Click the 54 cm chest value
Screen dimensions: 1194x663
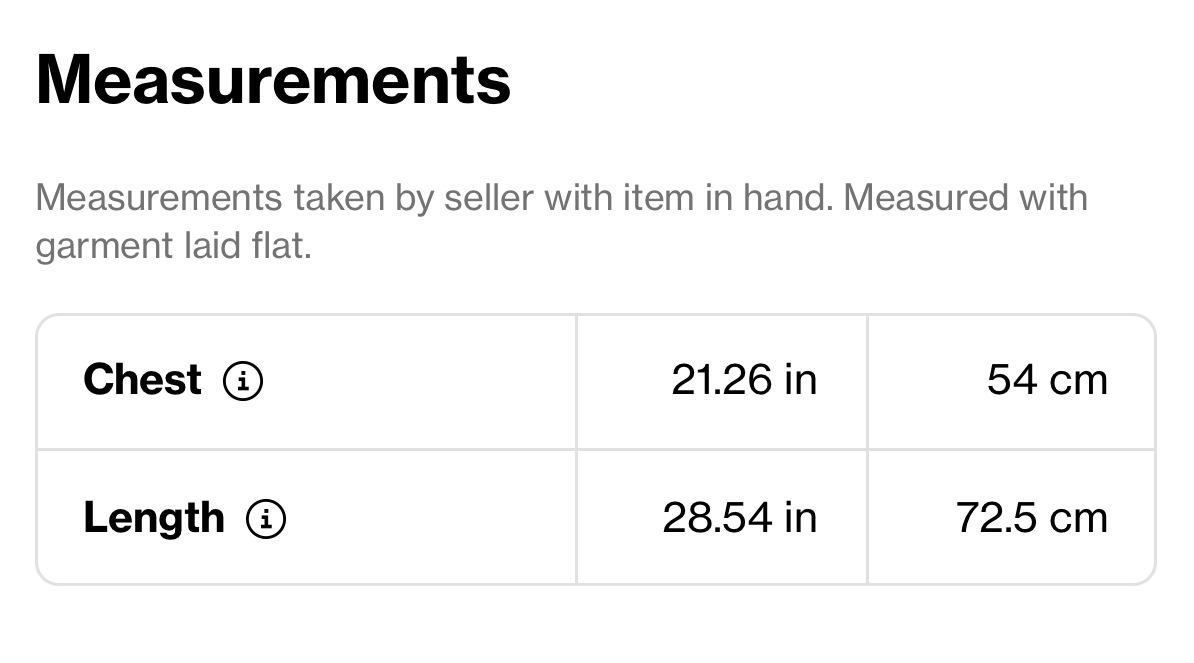pyautogui.click(x=1047, y=379)
